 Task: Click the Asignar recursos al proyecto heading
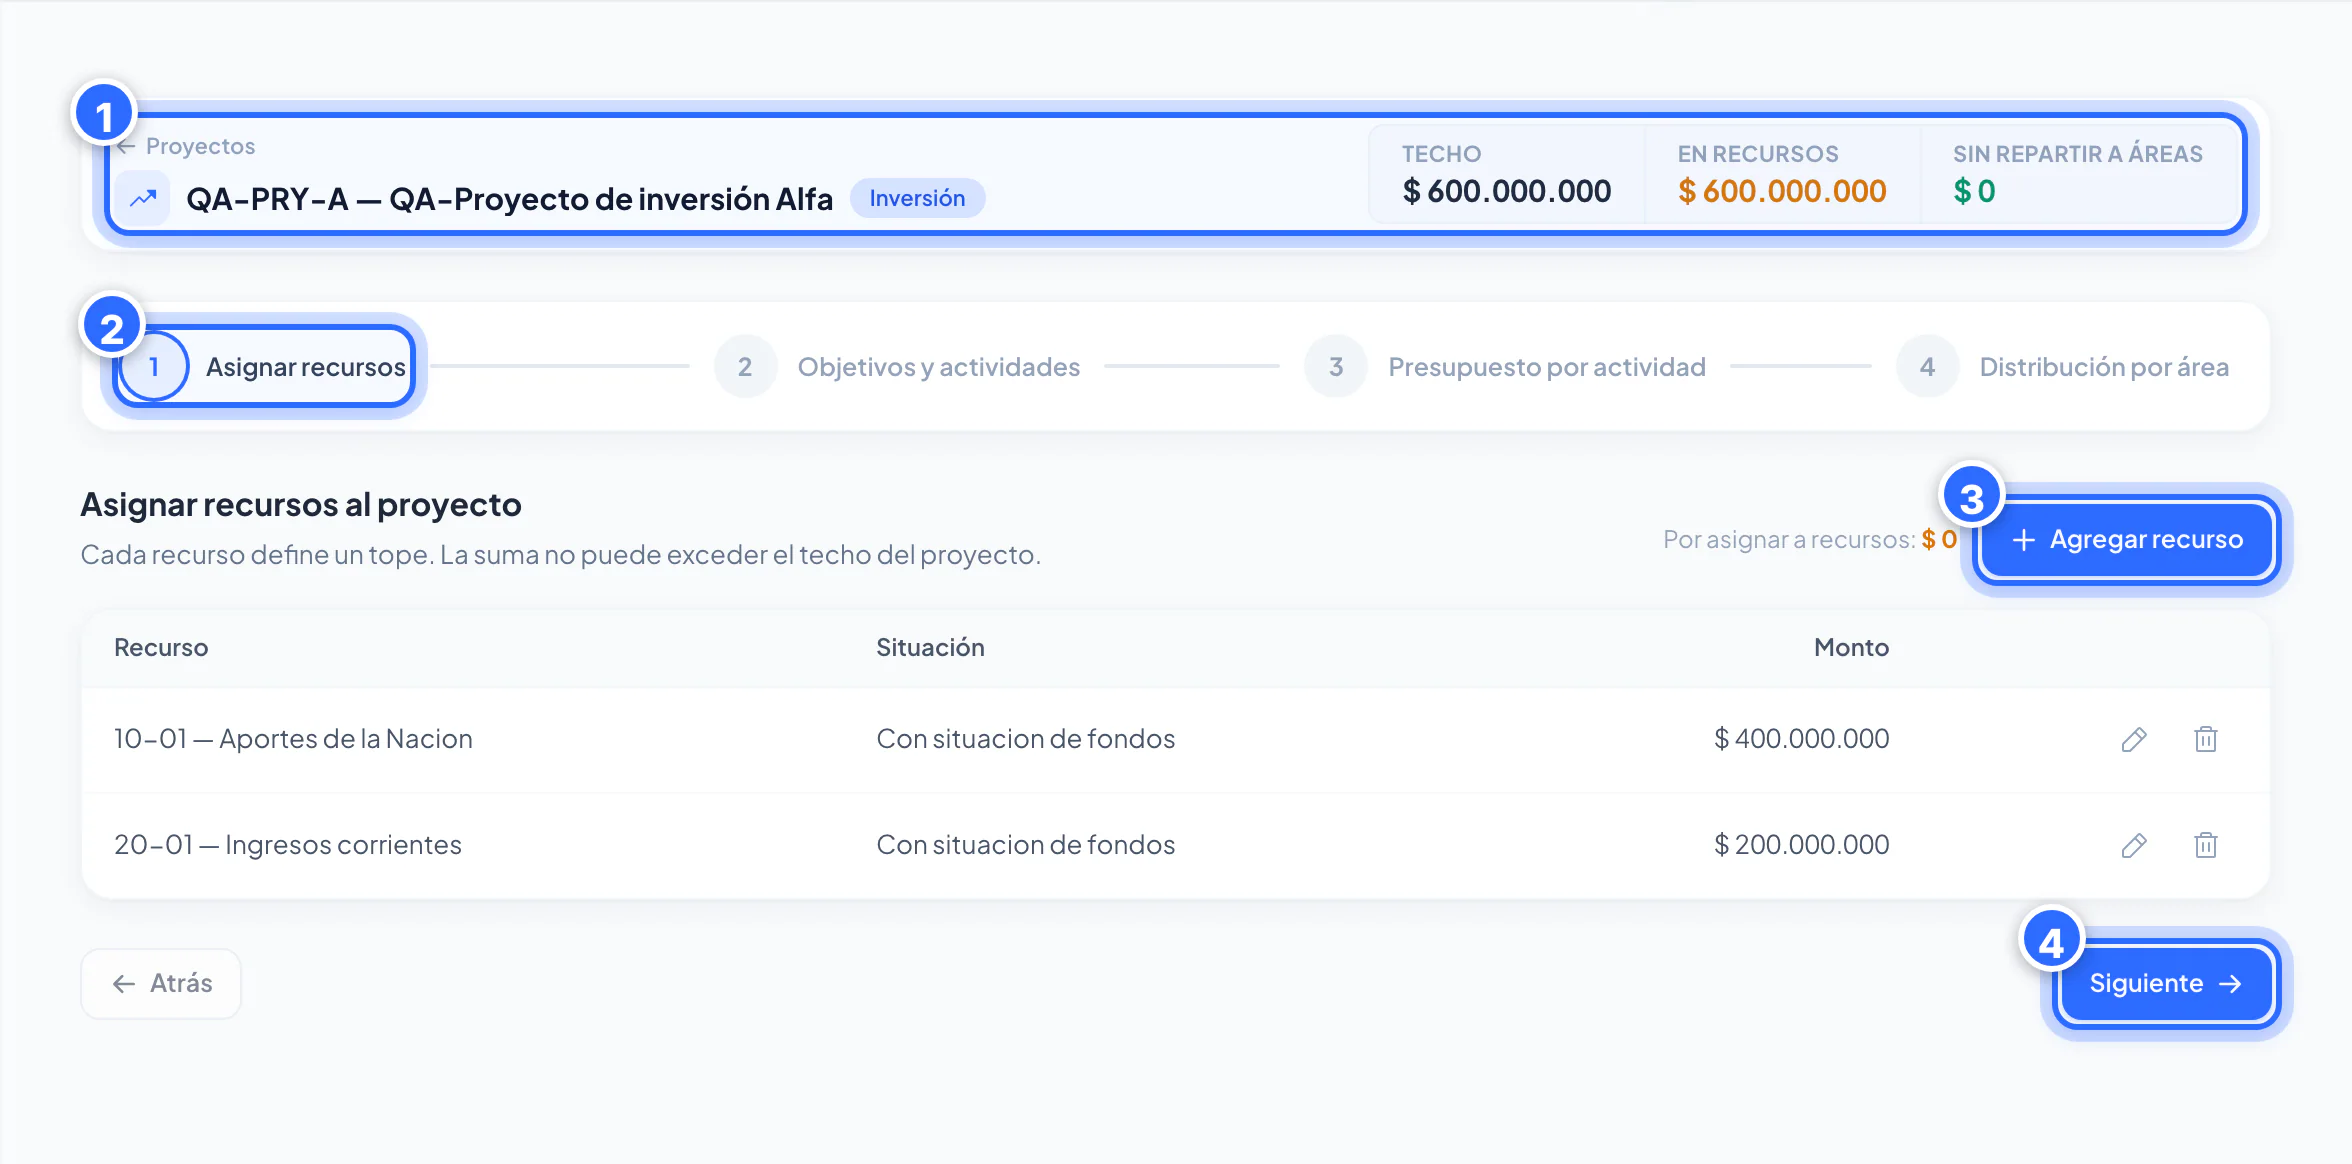(301, 505)
